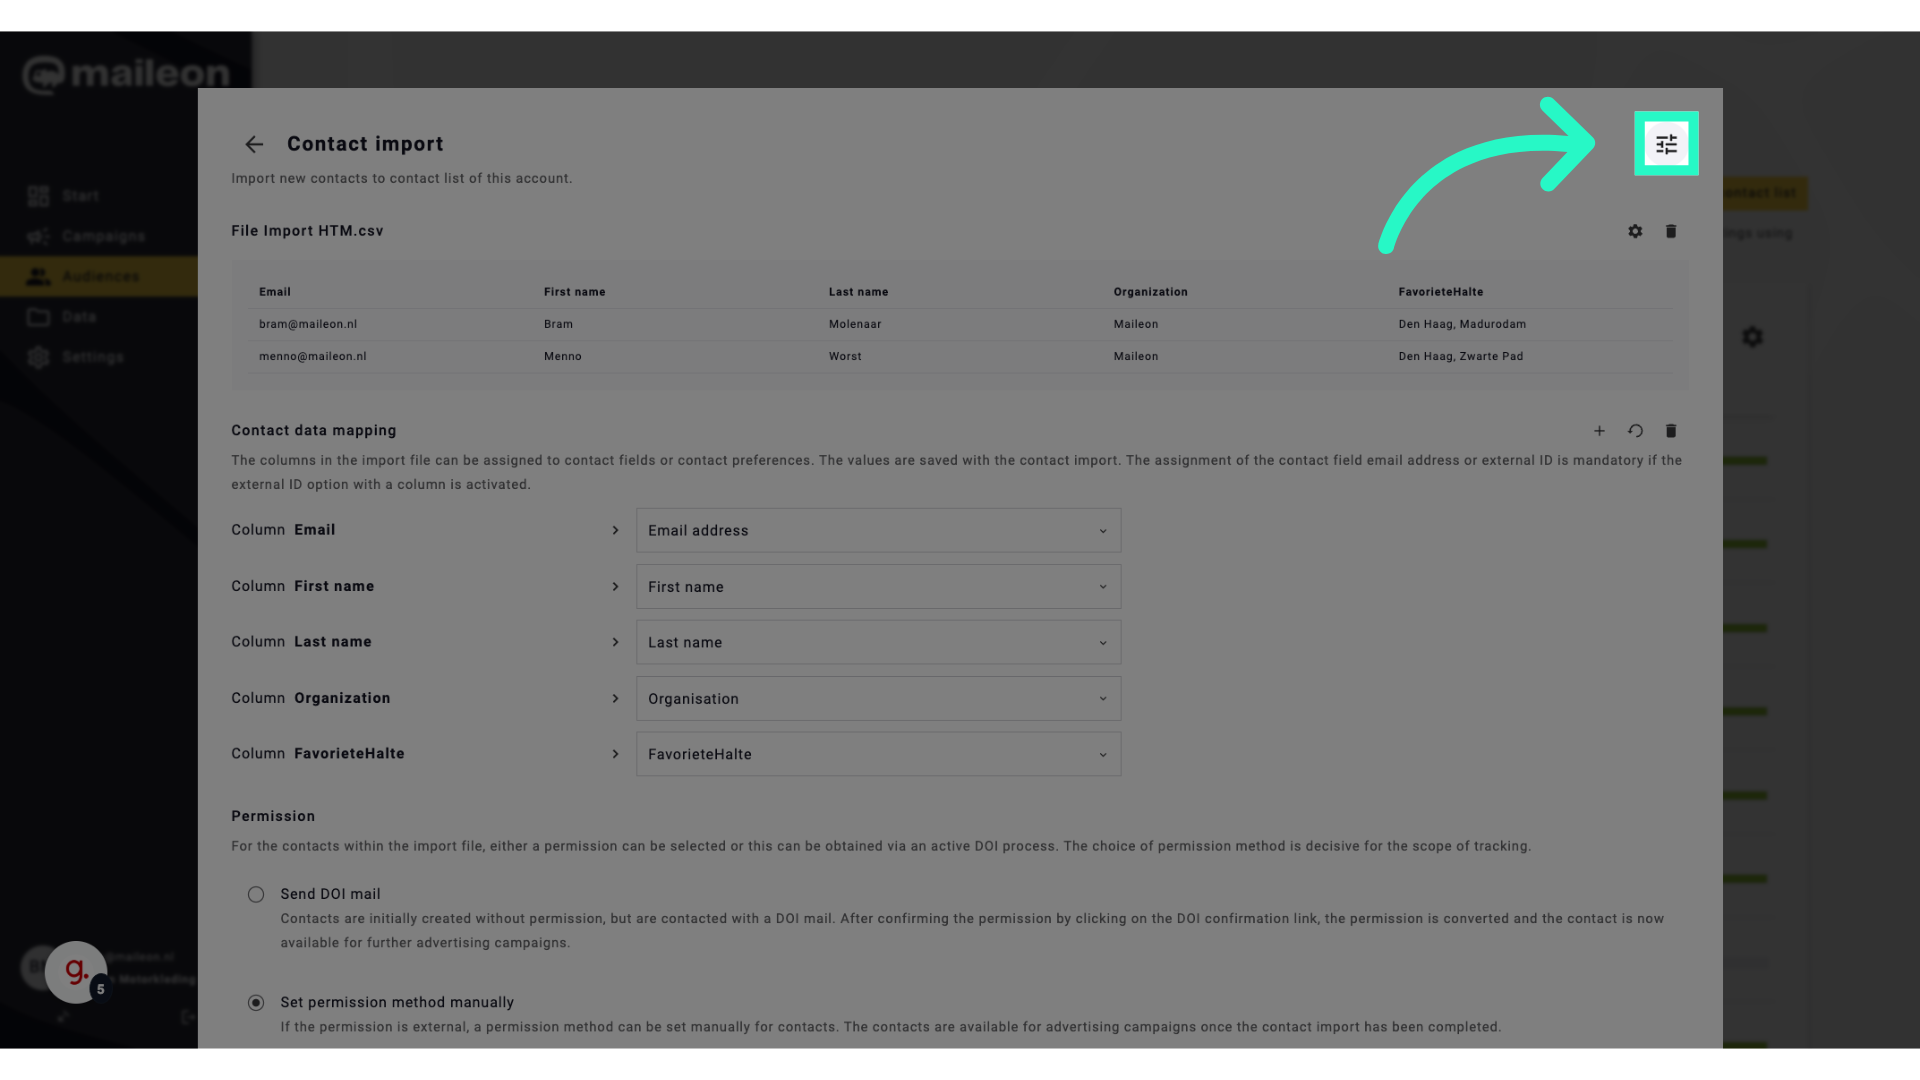The width and height of the screenshot is (1920, 1080).
Task: Click the bram@maileon.nl email cell
Action: 308,324
